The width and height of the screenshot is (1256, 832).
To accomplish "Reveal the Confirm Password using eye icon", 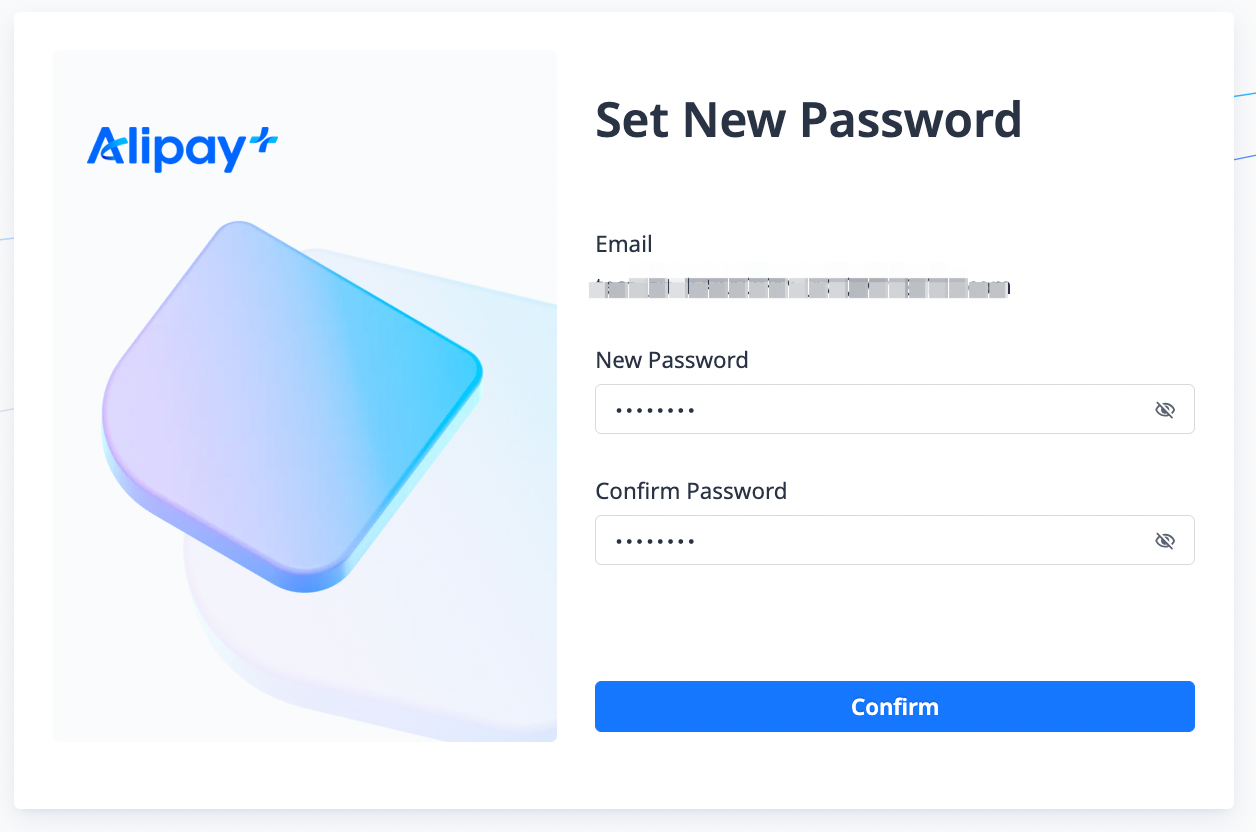I will click(1164, 541).
